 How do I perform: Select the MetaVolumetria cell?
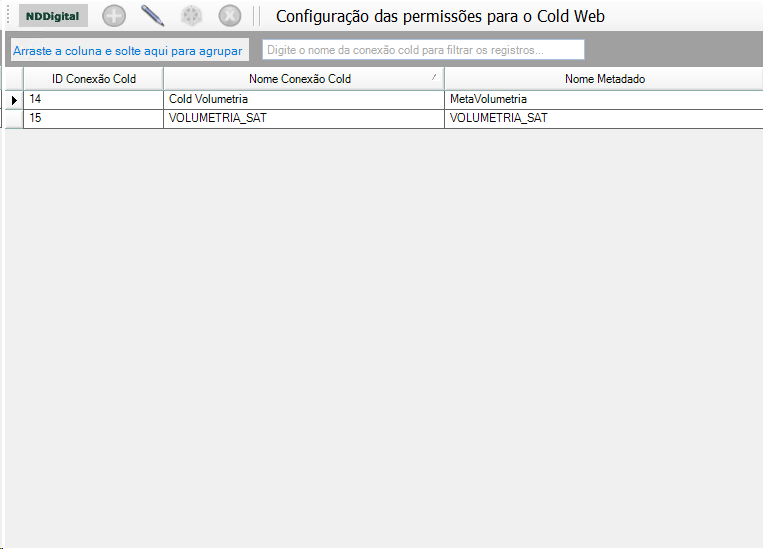[x=604, y=100]
